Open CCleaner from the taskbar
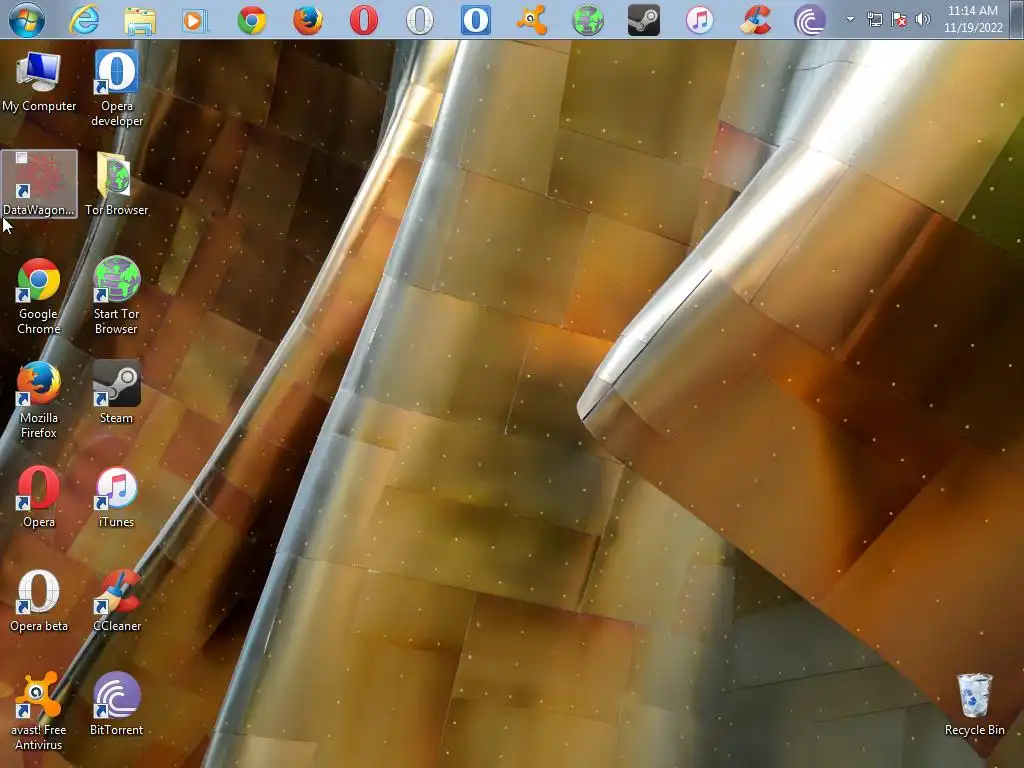1024x768 pixels. point(756,20)
